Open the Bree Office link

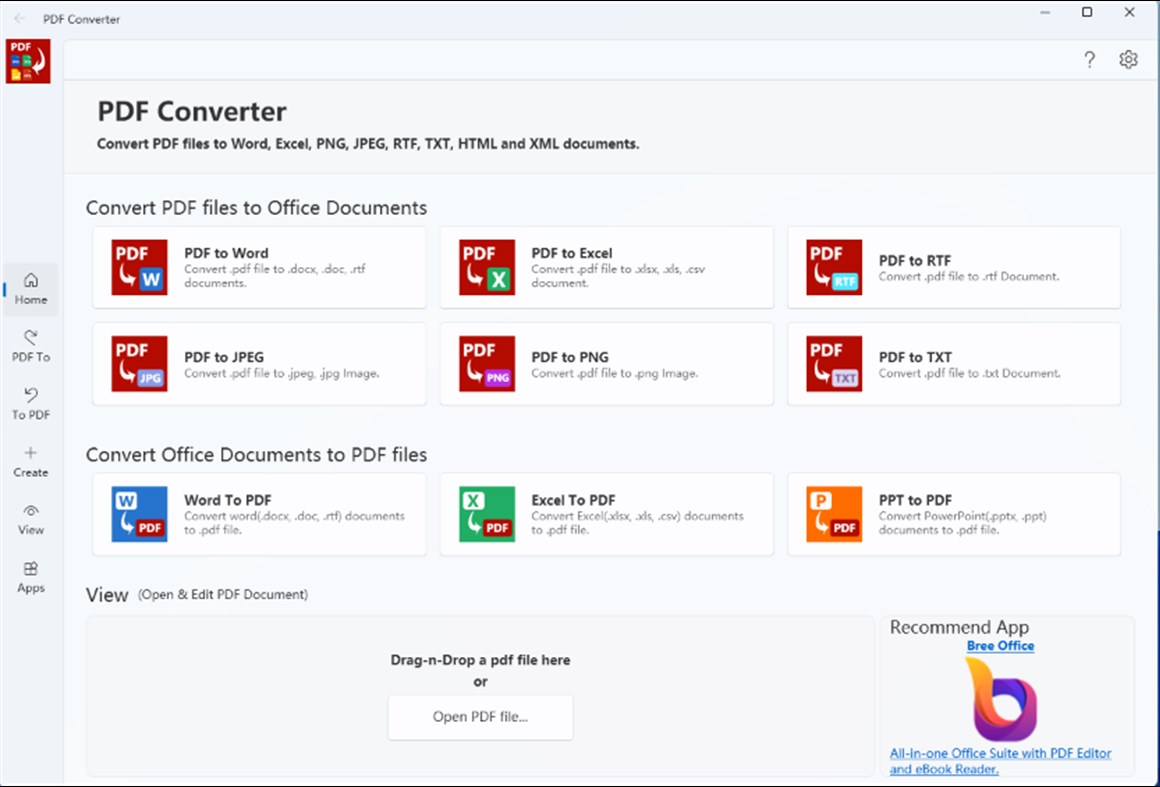1000,645
